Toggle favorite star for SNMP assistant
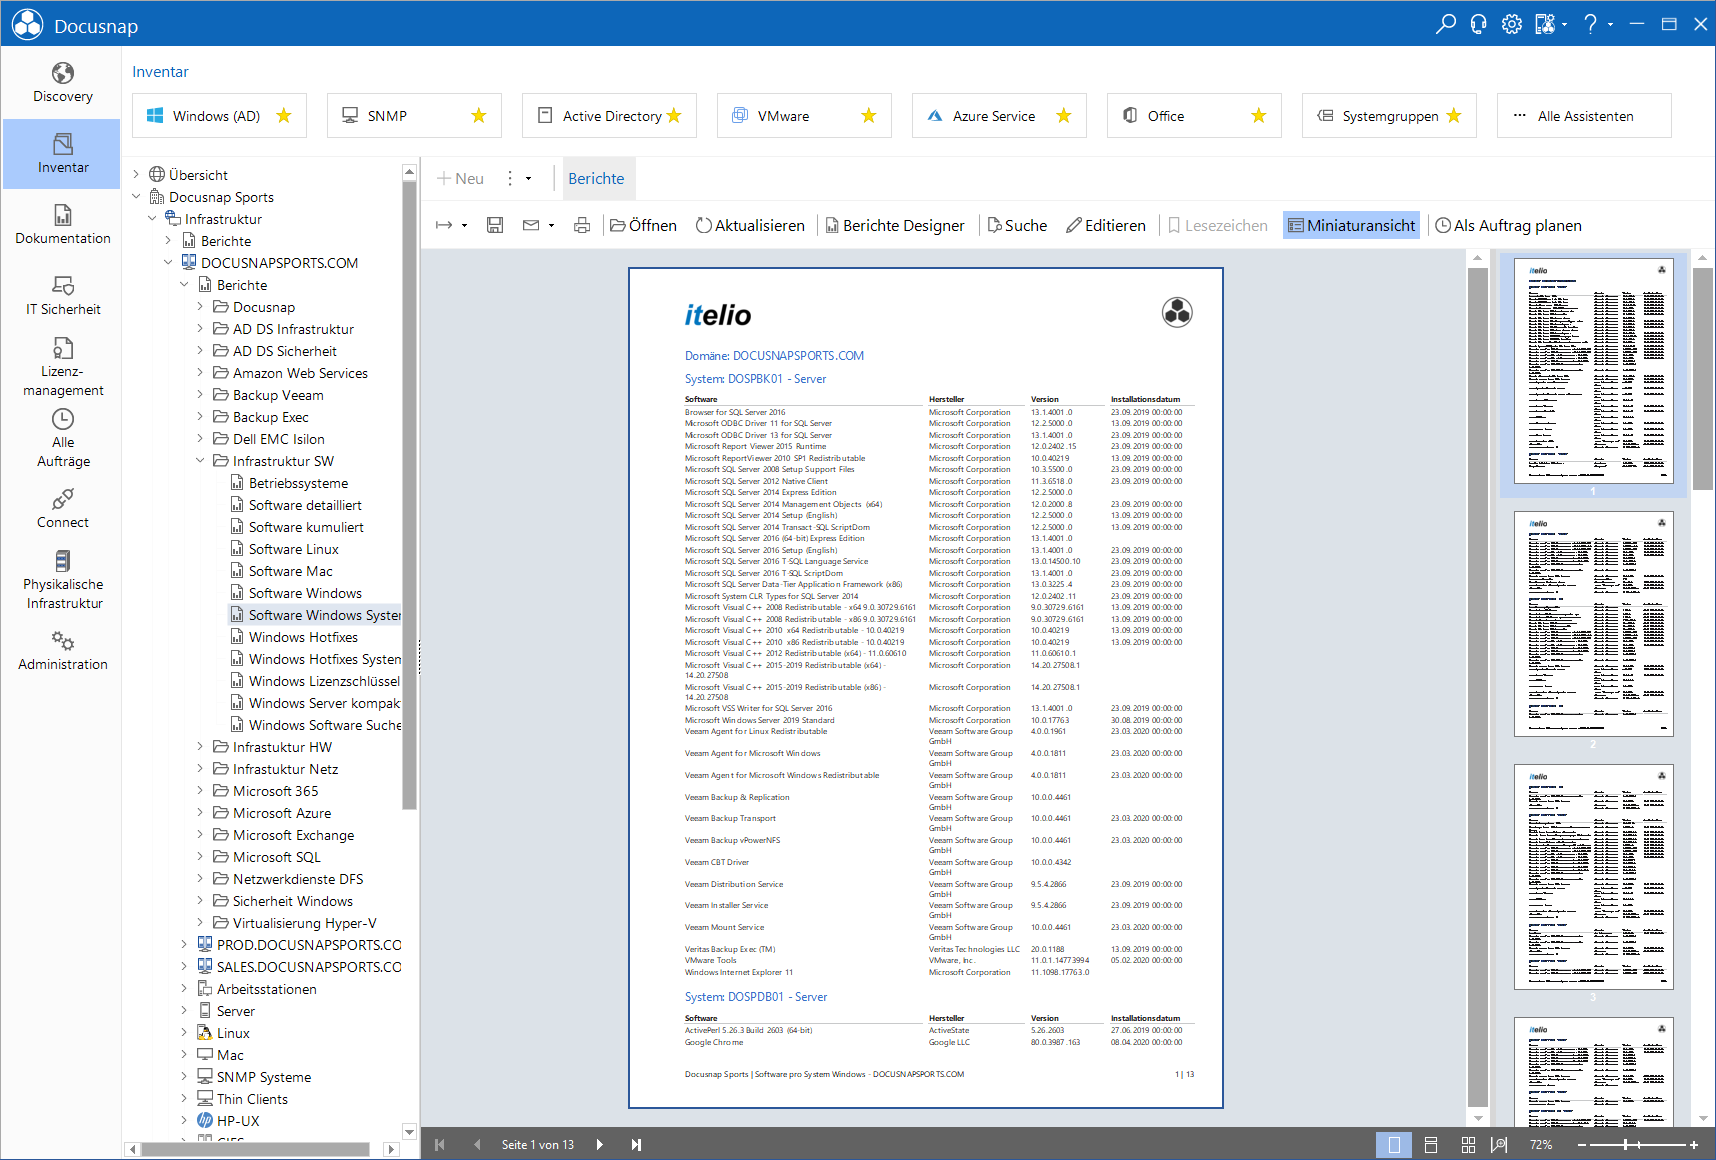 [x=479, y=116]
